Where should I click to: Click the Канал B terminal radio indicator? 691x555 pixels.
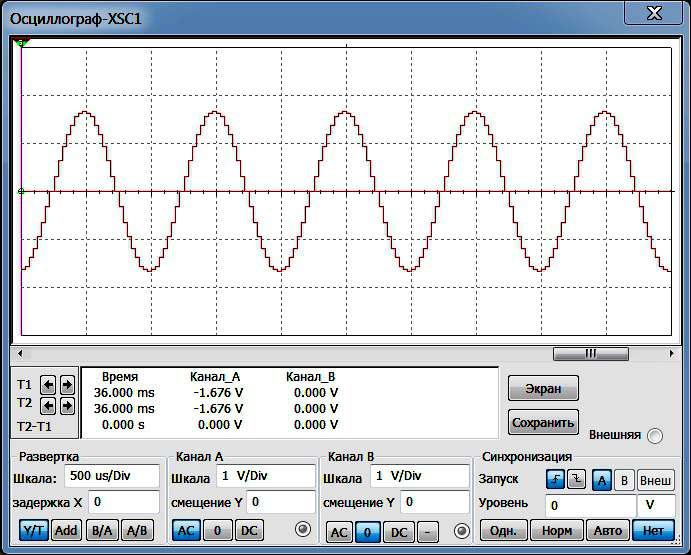tap(462, 531)
